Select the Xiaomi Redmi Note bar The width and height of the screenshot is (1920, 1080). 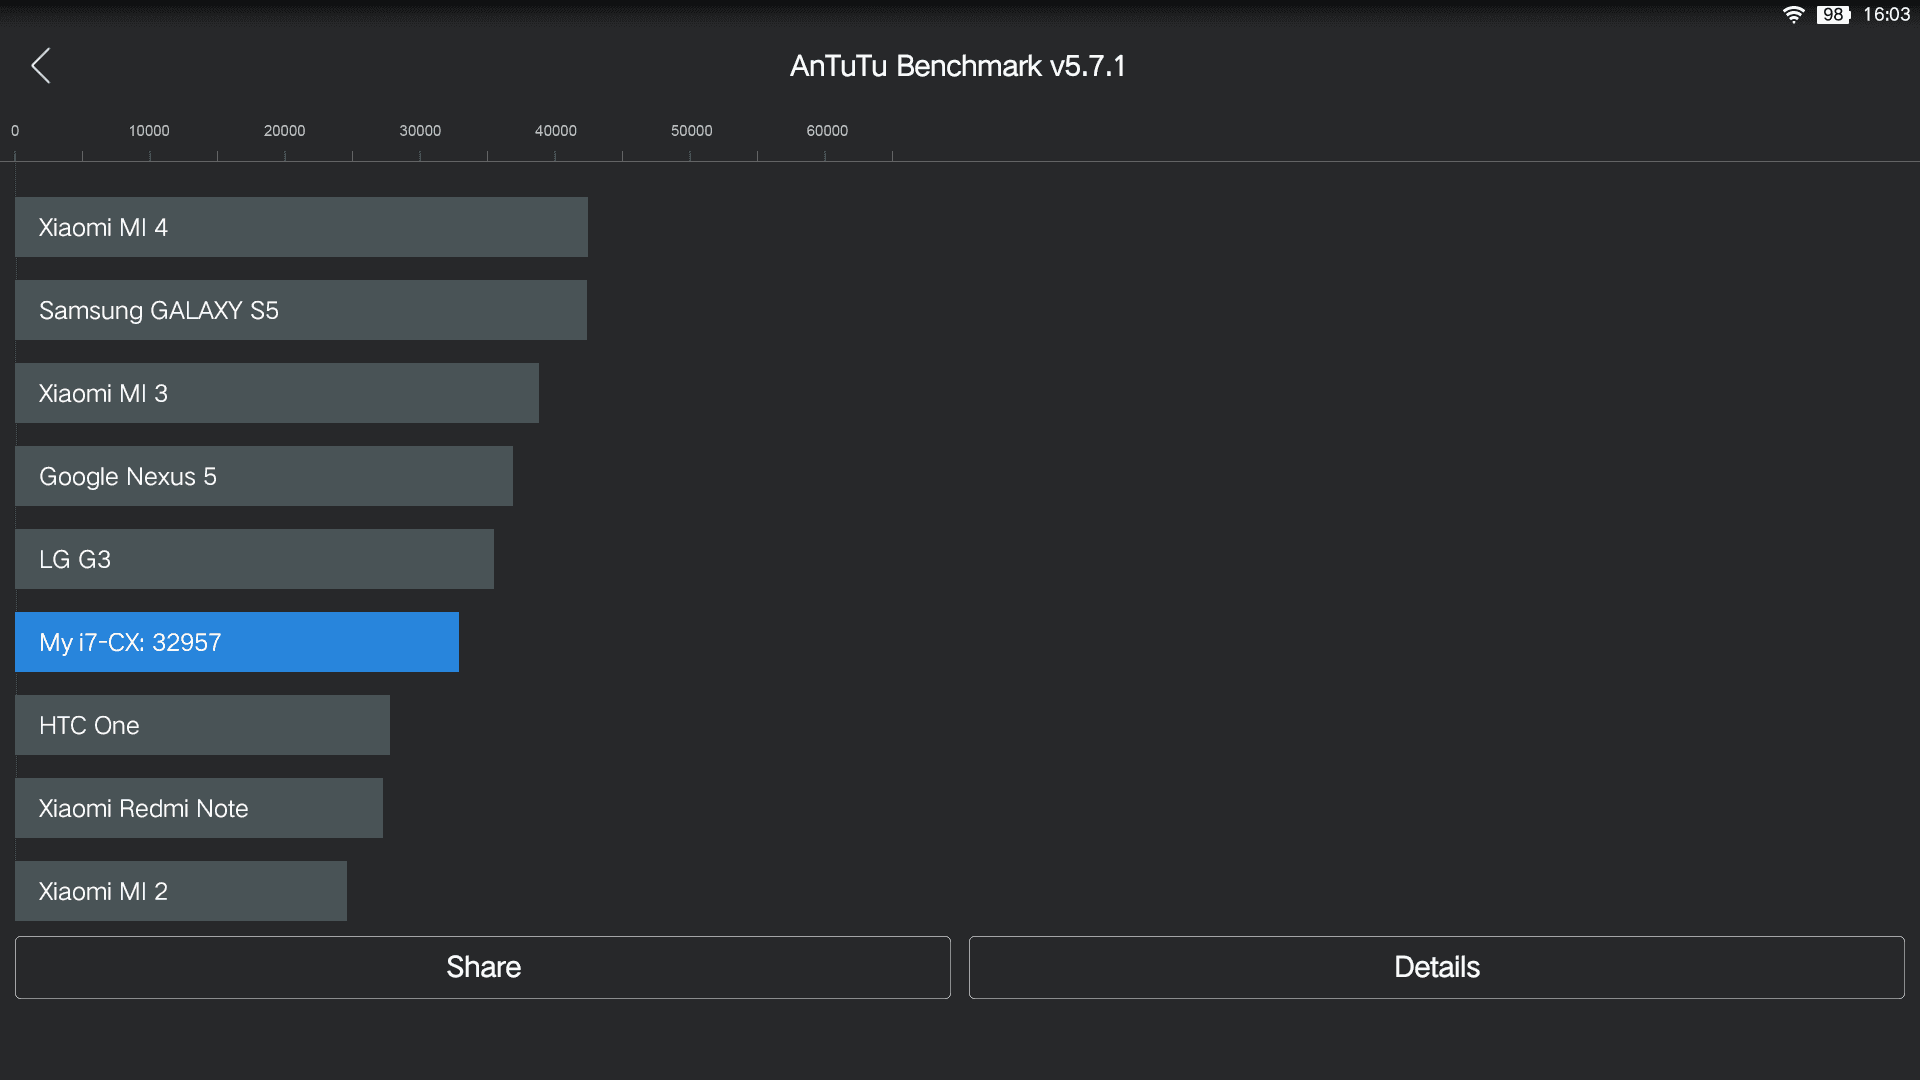(x=199, y=808)
